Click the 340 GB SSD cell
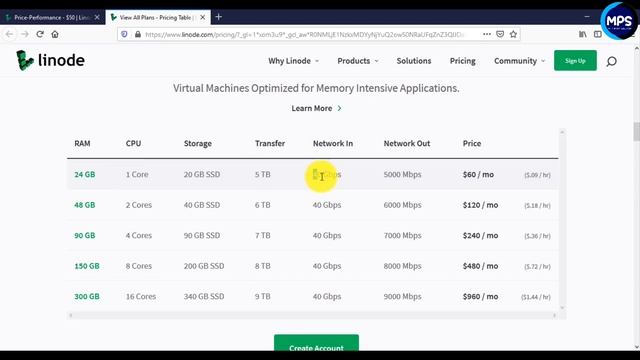Image resolution: width=640 pixels, height=360 pixels. 204,297
